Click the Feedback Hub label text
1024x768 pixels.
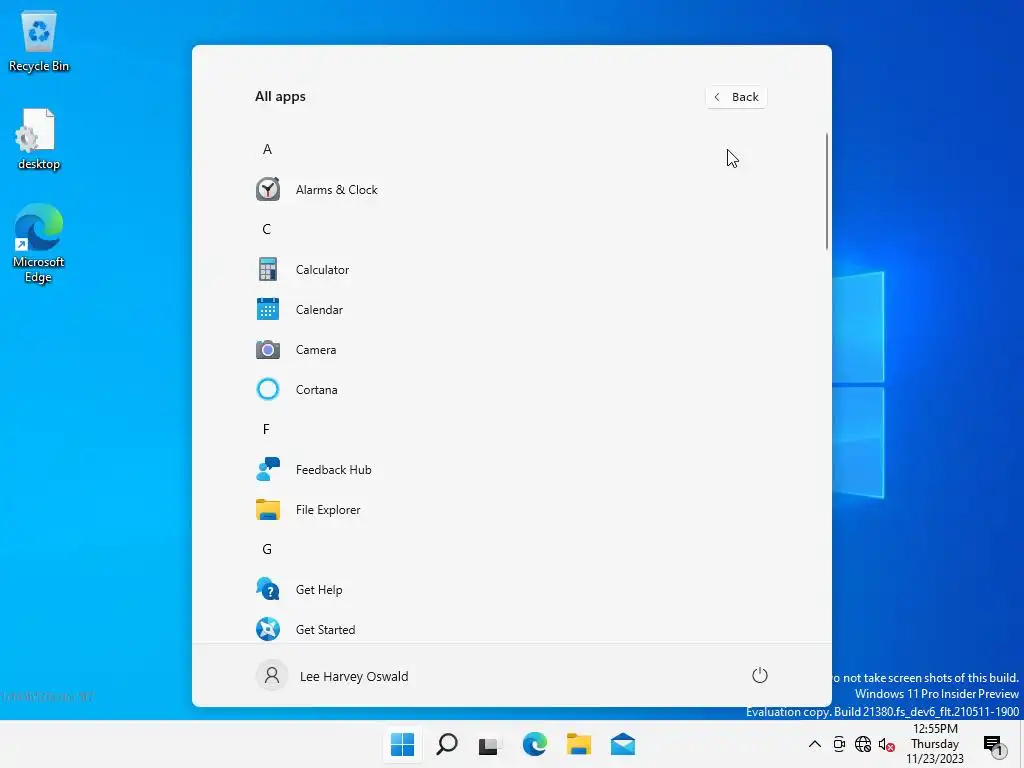(333, 470)
